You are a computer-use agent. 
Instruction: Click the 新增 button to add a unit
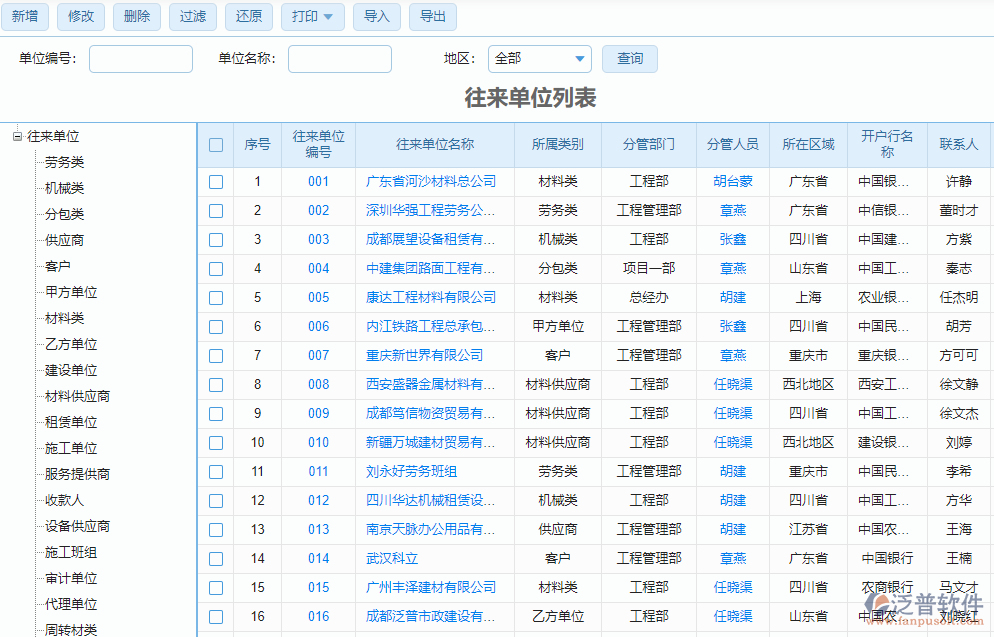(x=24, y=17)
